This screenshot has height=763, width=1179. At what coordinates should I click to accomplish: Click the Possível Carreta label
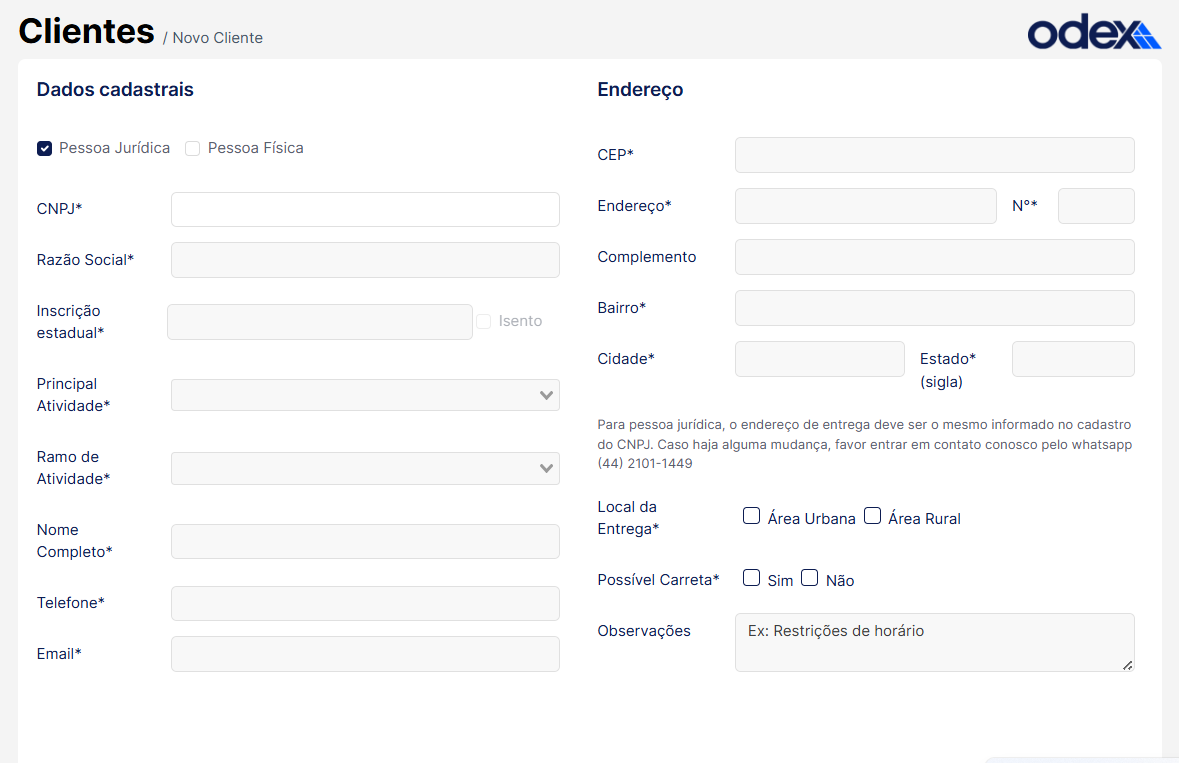658,580
